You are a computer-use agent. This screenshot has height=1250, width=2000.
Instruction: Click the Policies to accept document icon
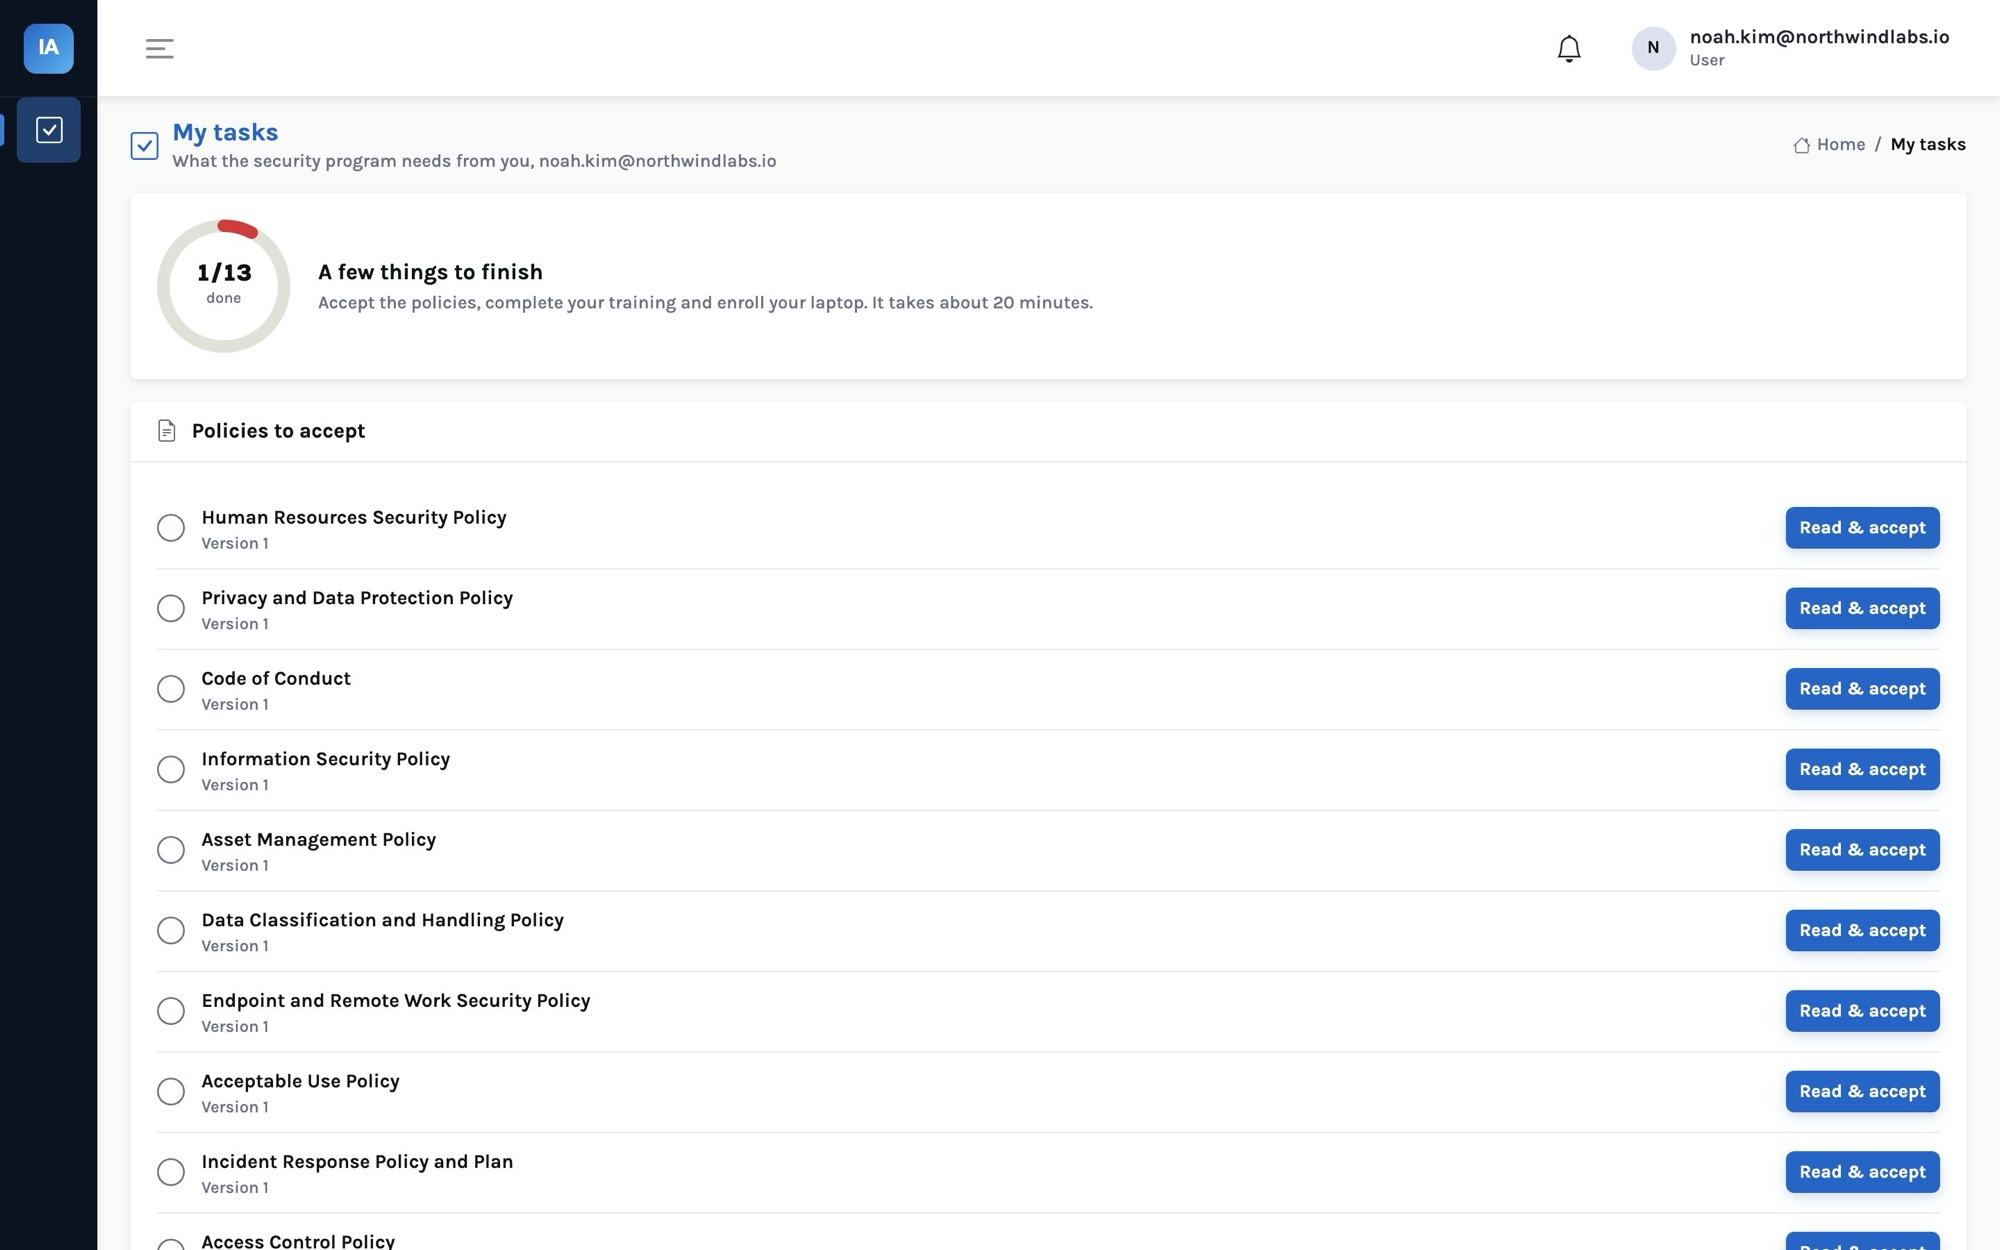[x=167, y=431]
